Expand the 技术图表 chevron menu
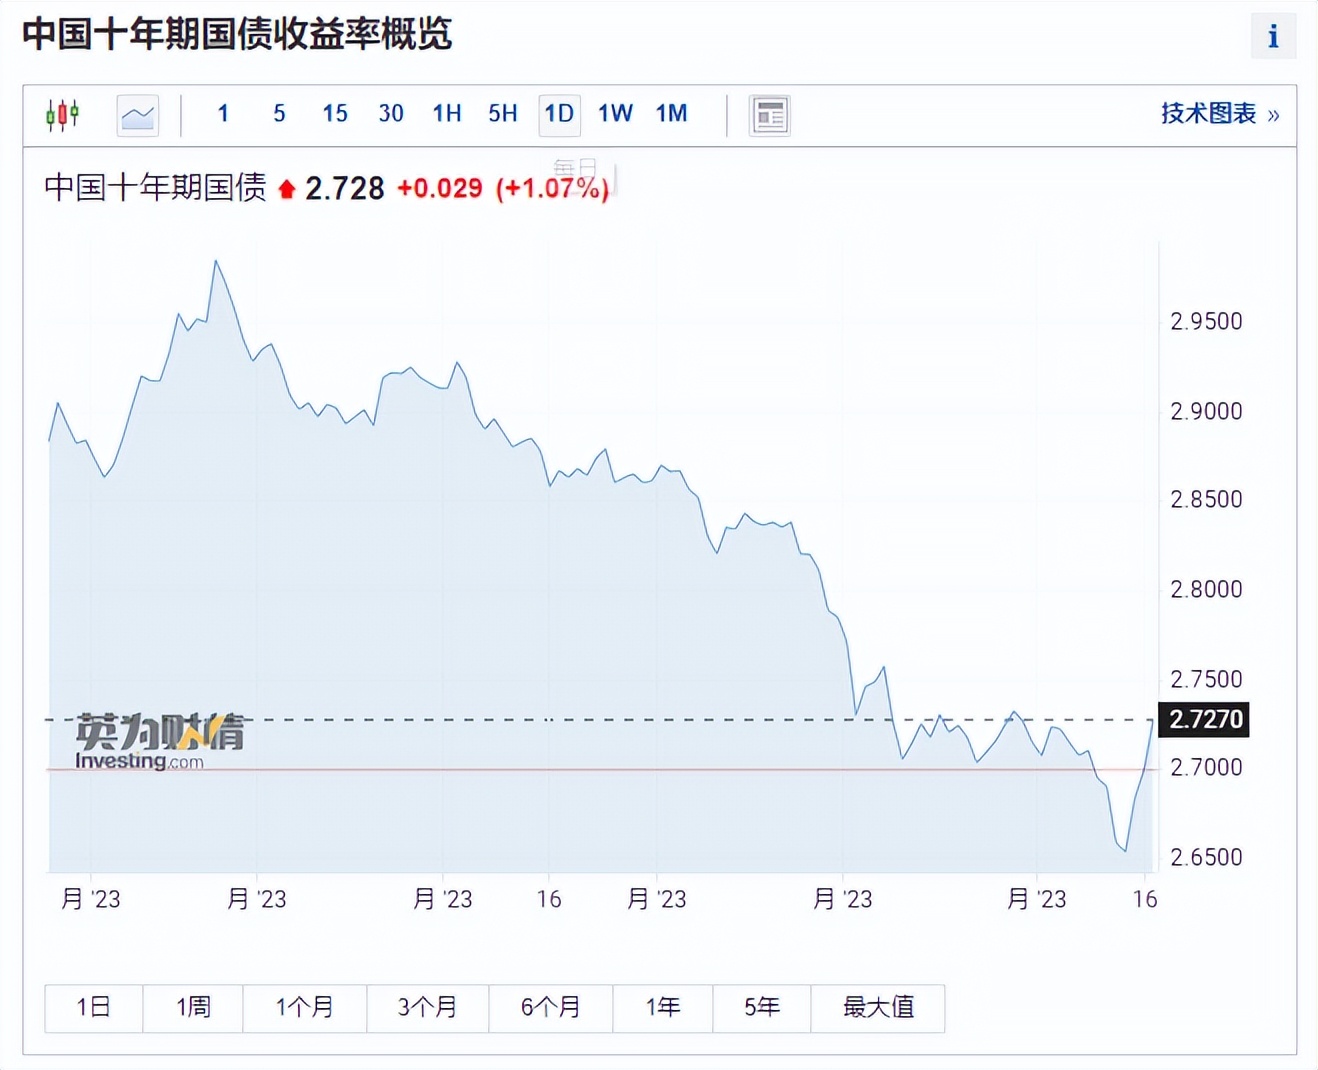 tap(1273, 114)
